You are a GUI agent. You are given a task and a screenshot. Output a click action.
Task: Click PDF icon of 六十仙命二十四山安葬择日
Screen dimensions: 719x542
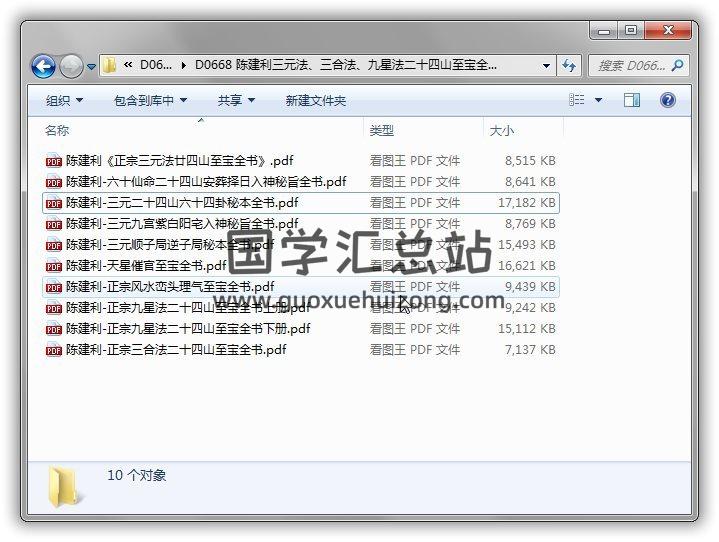pos(54,182)
